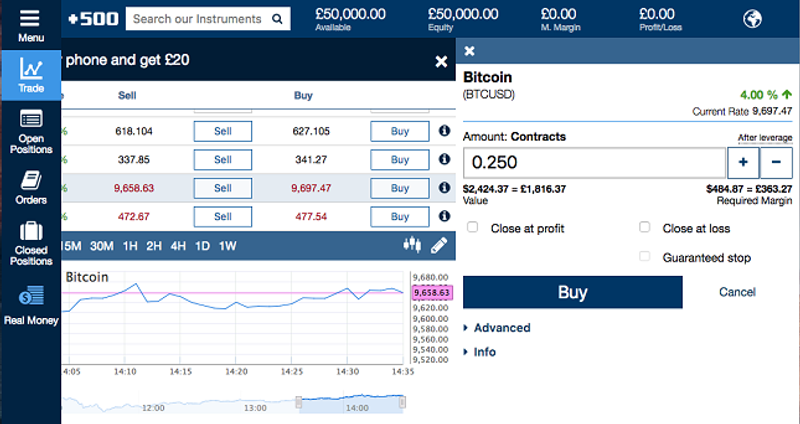
Task: Click the search magnifier icon
Action: click(x=277, y=19)
